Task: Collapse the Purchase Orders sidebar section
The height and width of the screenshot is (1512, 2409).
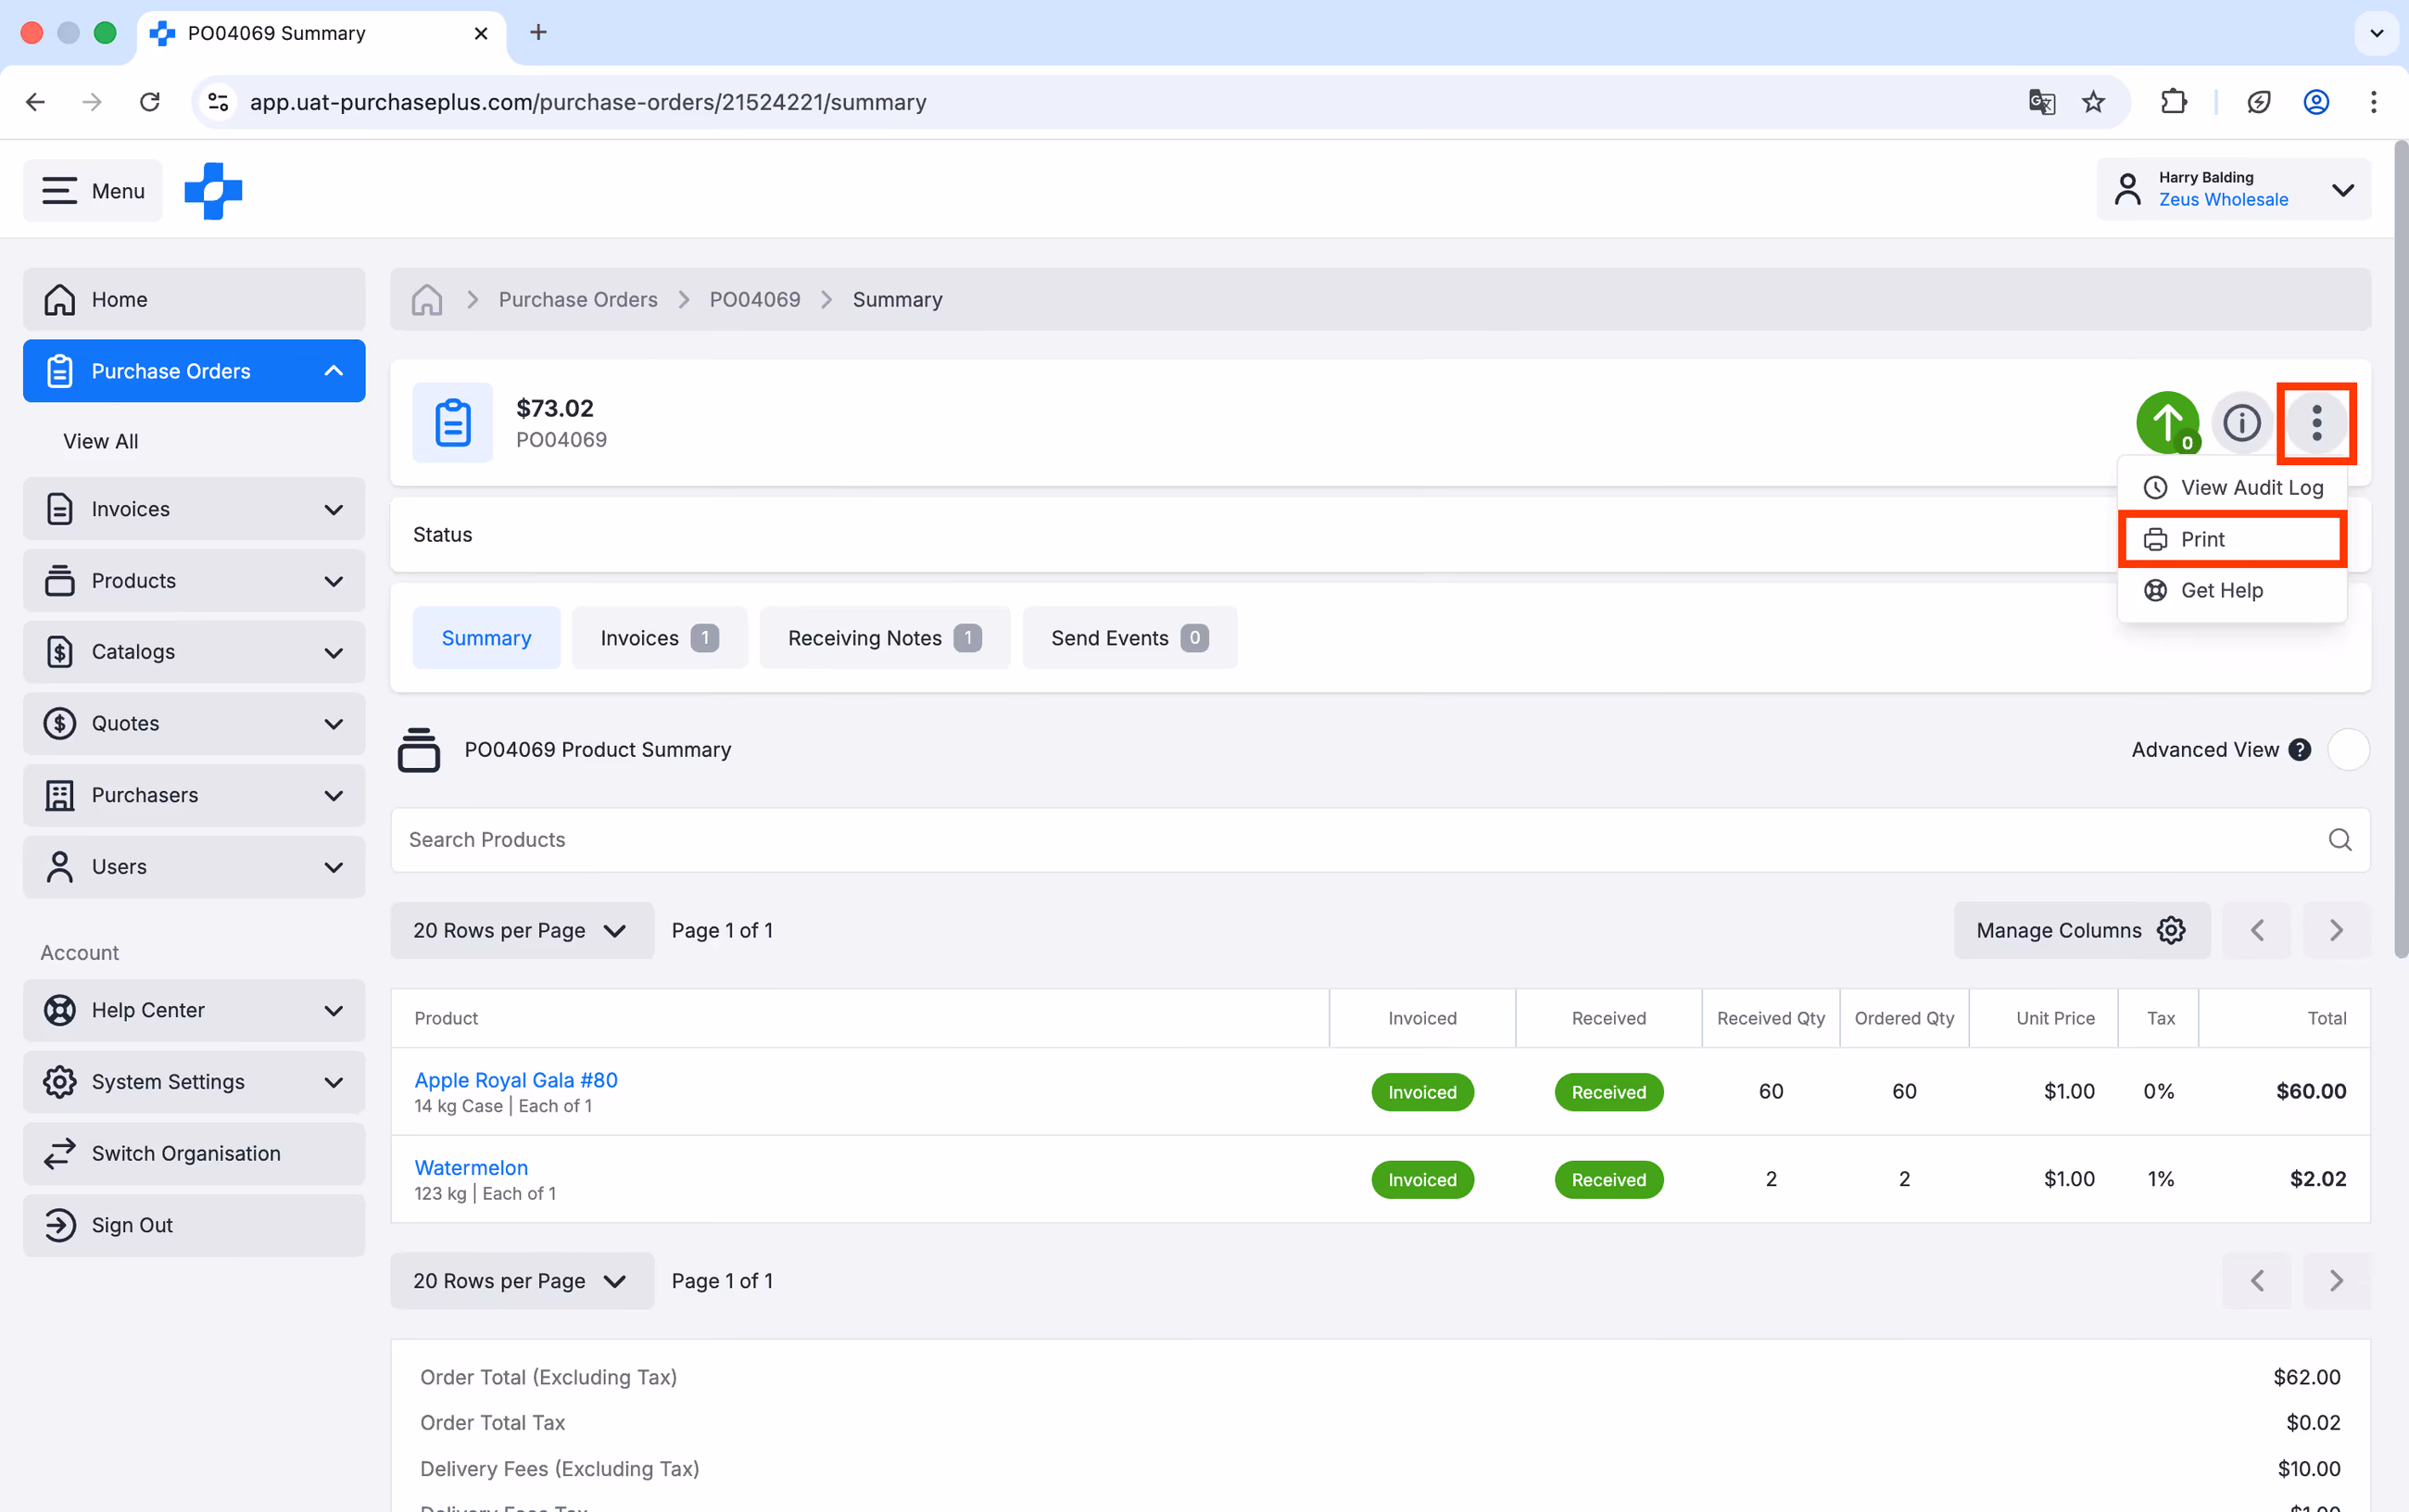Action: (333, 371)
